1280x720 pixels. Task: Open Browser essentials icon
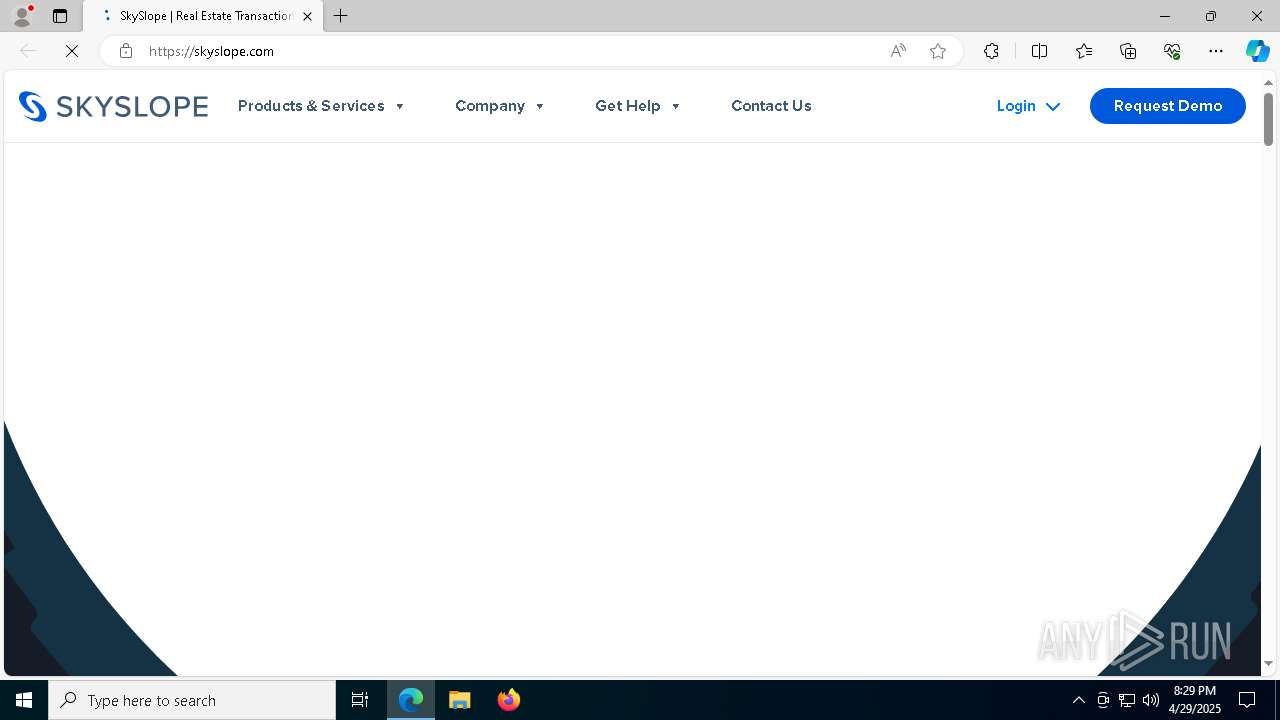pyautogui.click(x=1172, y=51)
